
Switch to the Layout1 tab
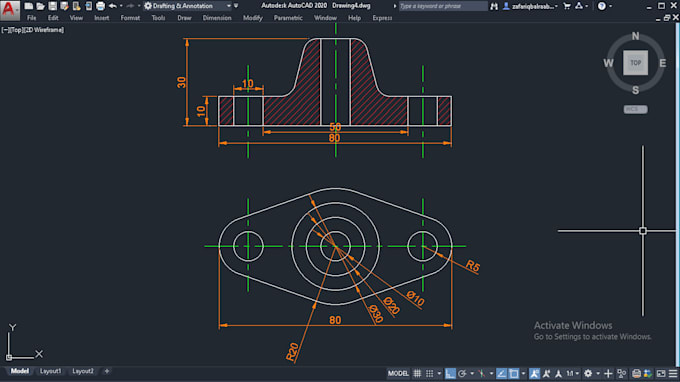[50, 371]
